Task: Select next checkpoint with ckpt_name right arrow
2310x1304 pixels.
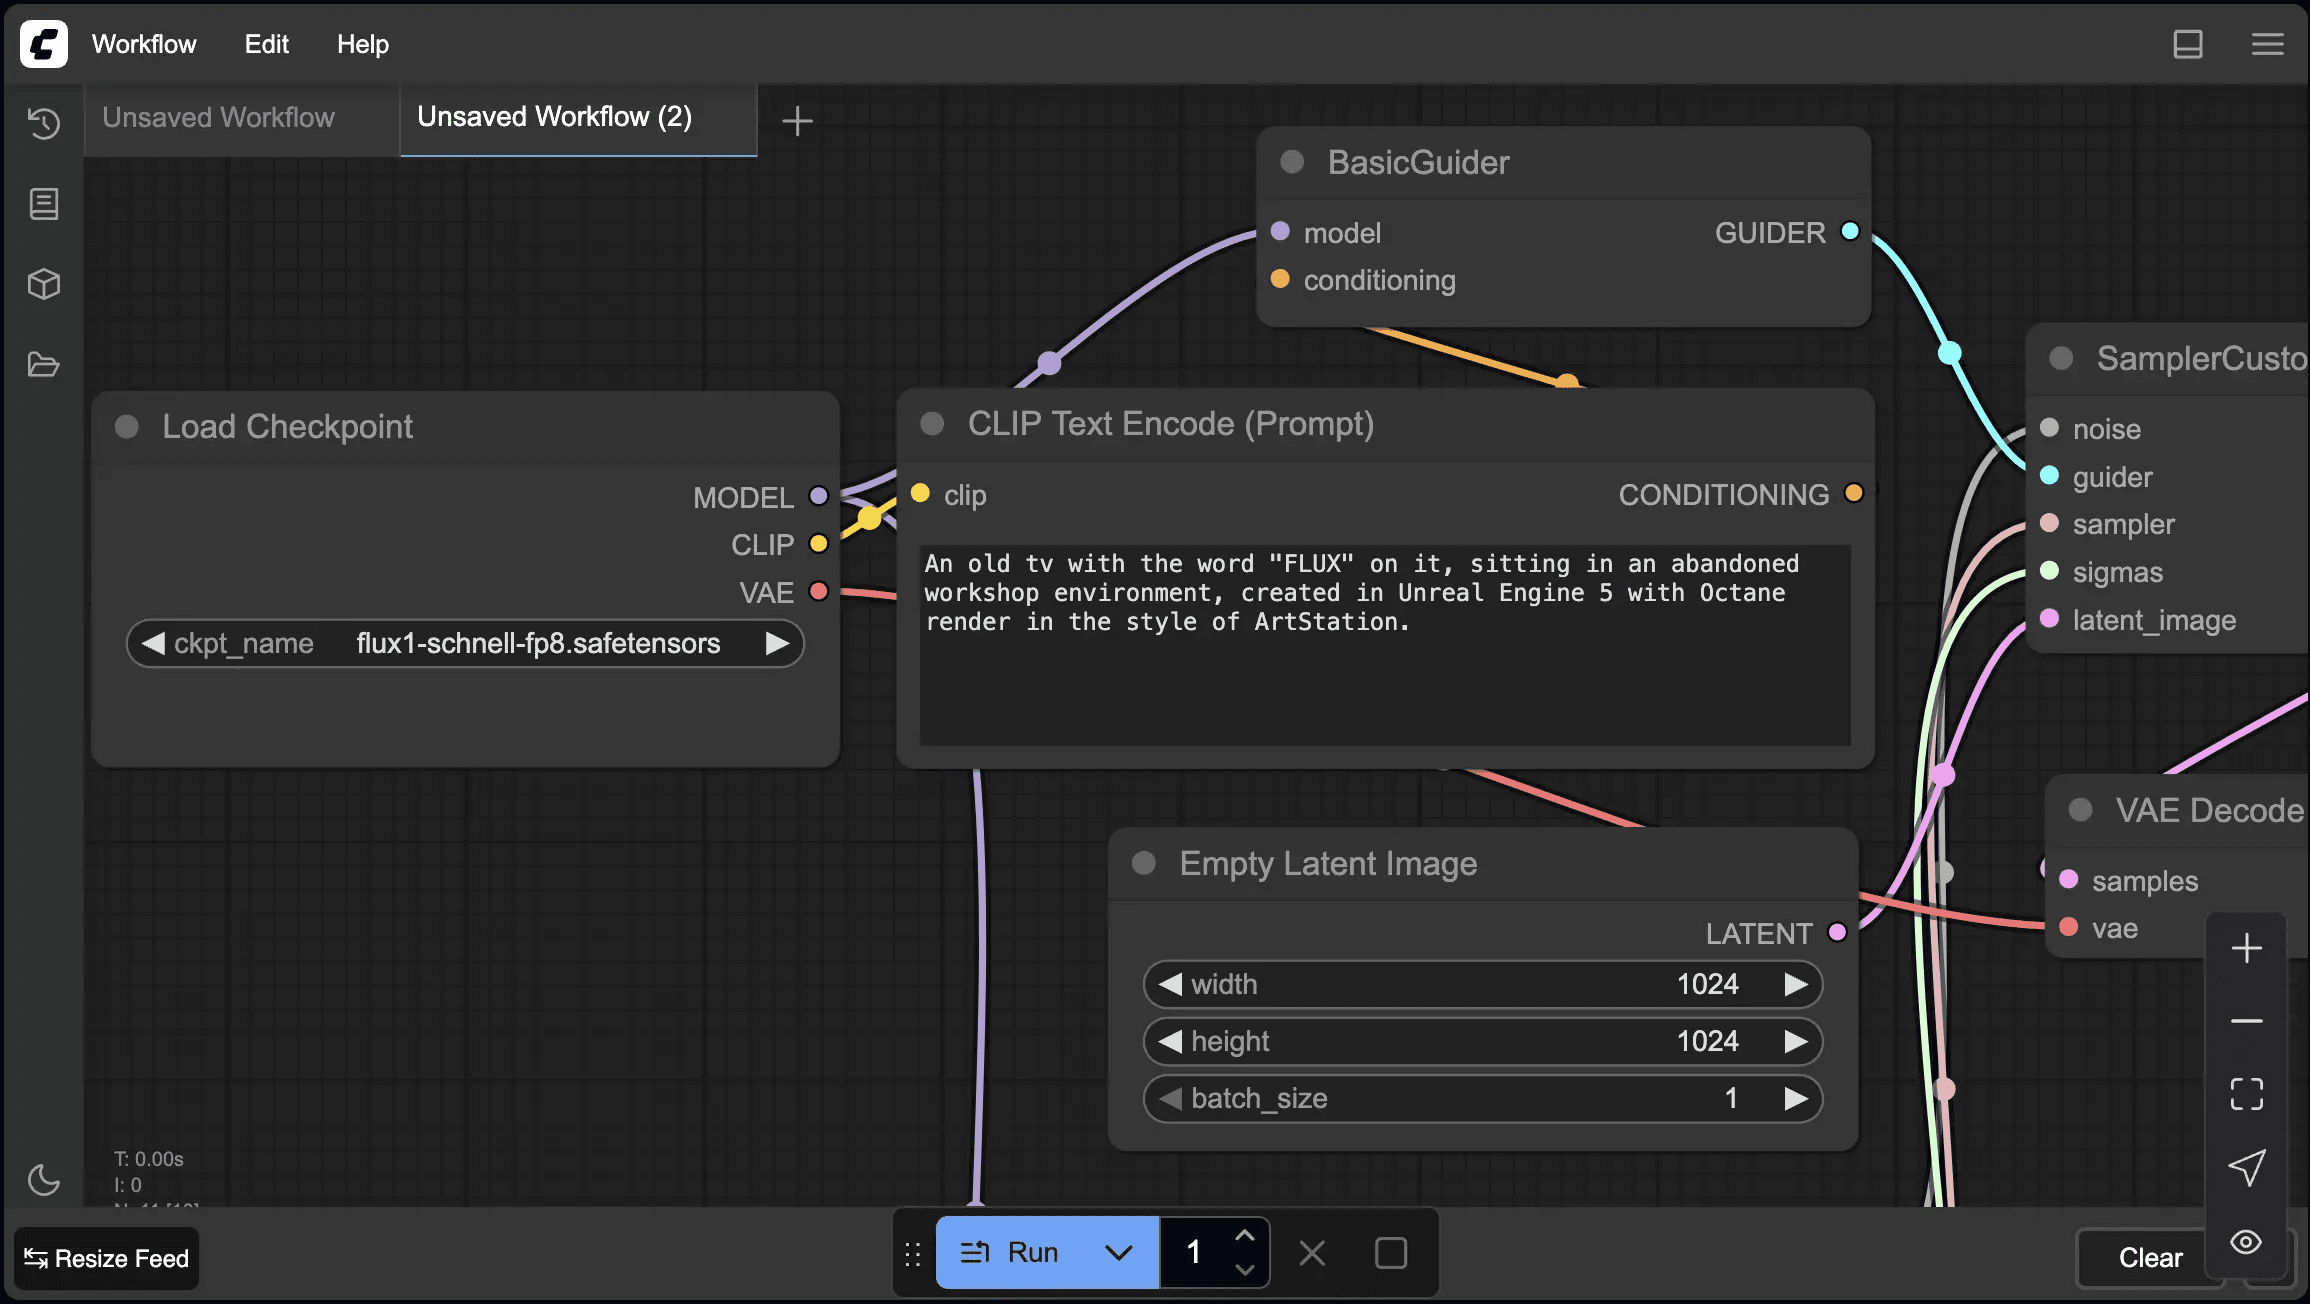Action: click(x=777, y=643)
